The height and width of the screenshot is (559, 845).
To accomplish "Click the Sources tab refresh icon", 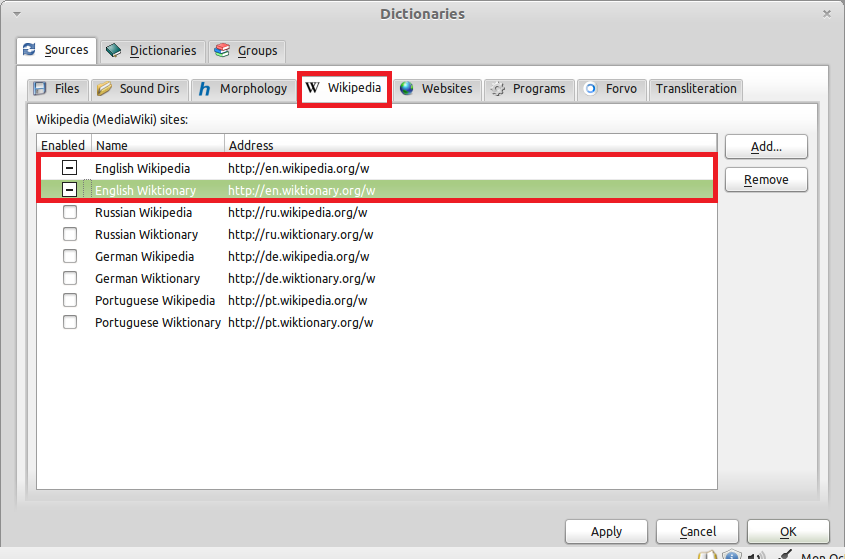I will tap(29, 50).
